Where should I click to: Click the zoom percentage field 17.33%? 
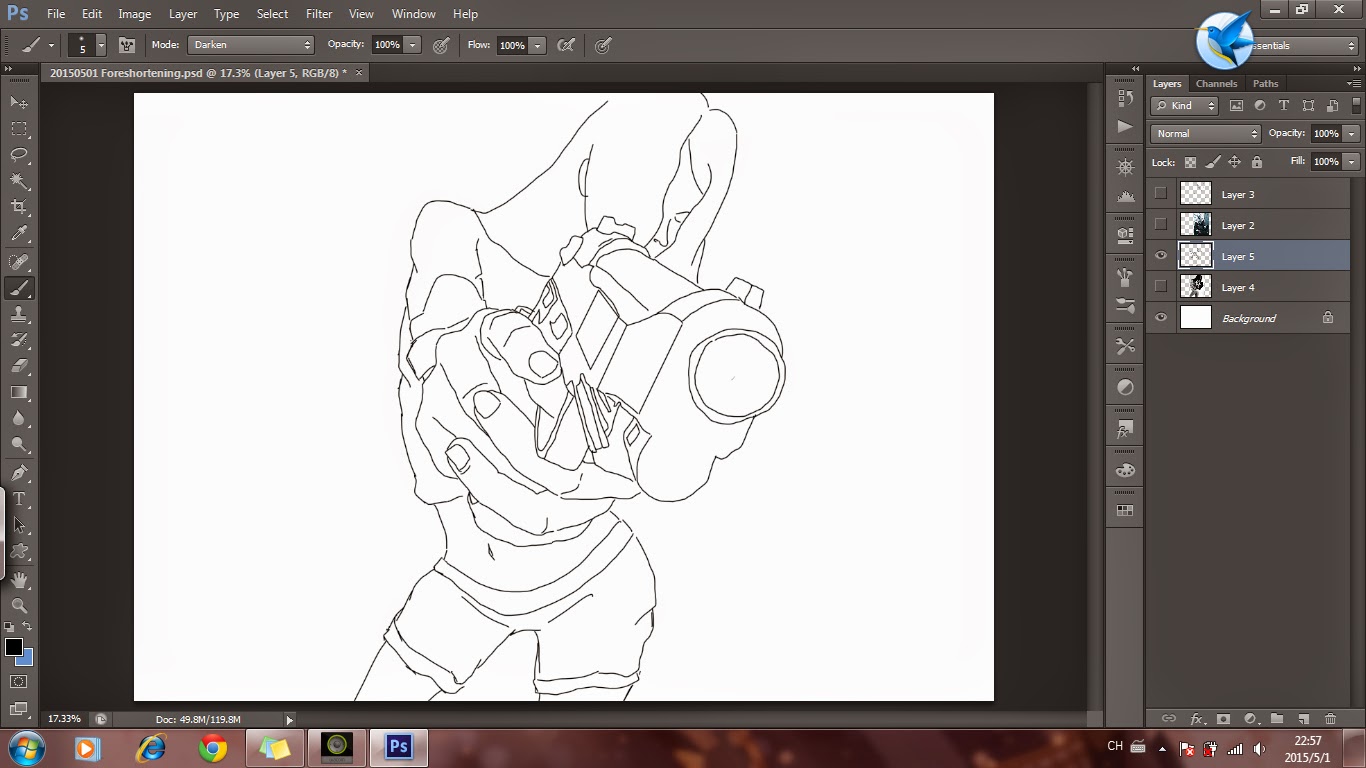(65, 719)
